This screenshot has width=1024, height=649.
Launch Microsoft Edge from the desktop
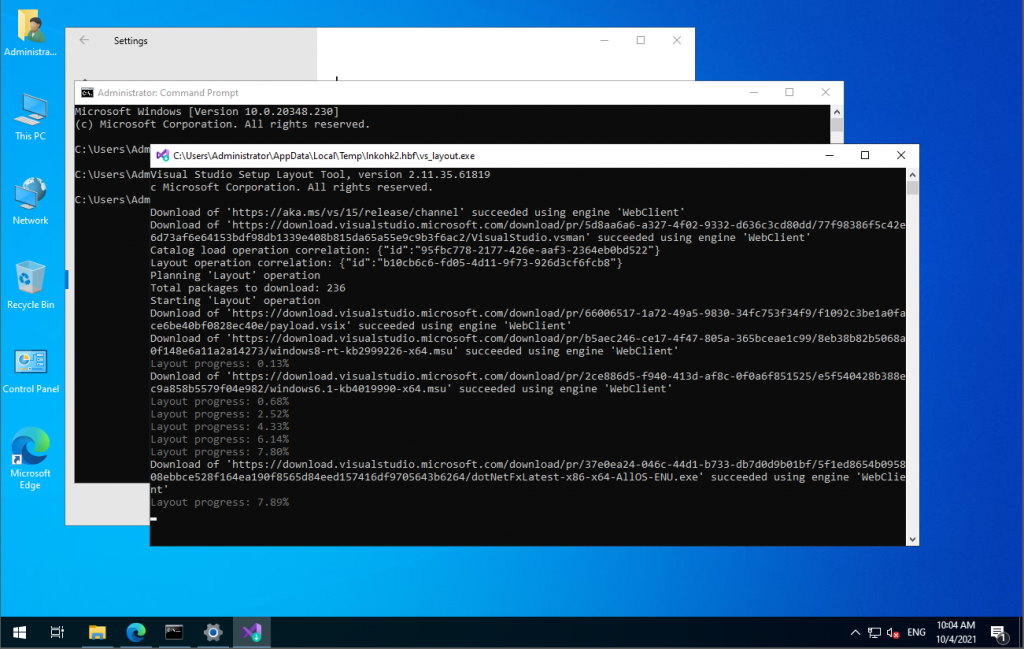coord(30,458)
